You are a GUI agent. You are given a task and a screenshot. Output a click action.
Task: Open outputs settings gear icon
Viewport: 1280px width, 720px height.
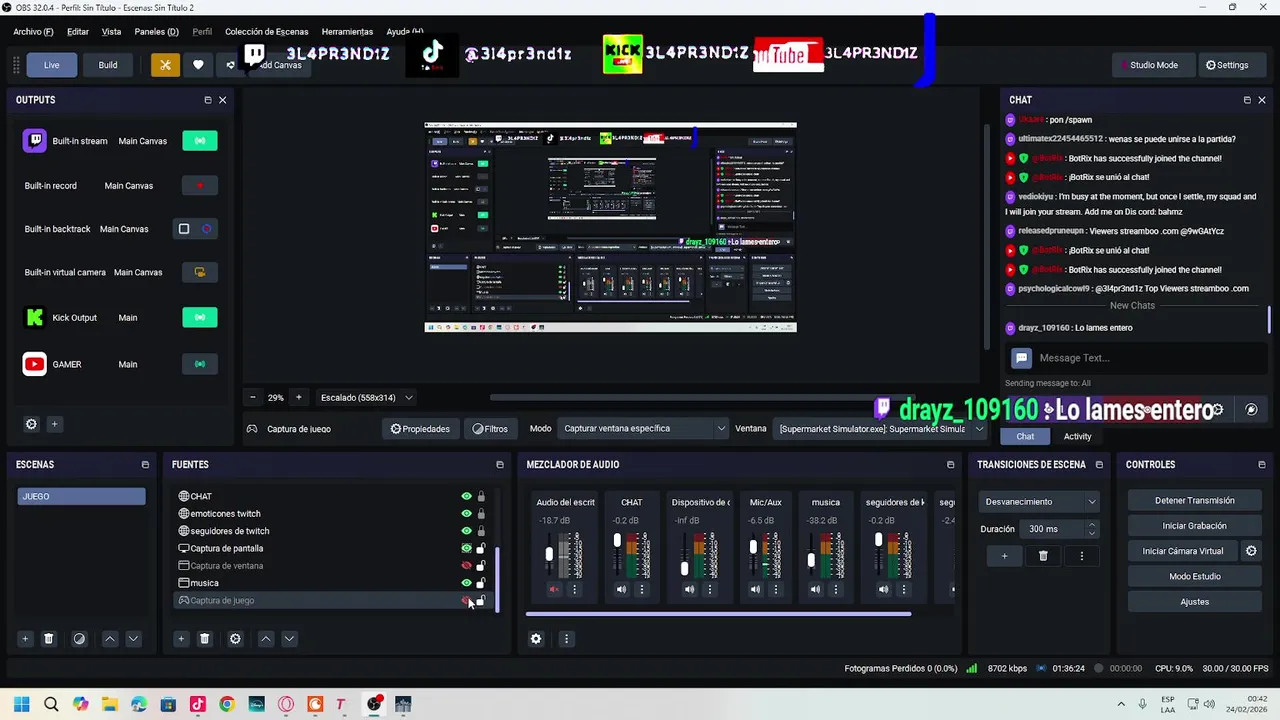click(x=31, y=424)
